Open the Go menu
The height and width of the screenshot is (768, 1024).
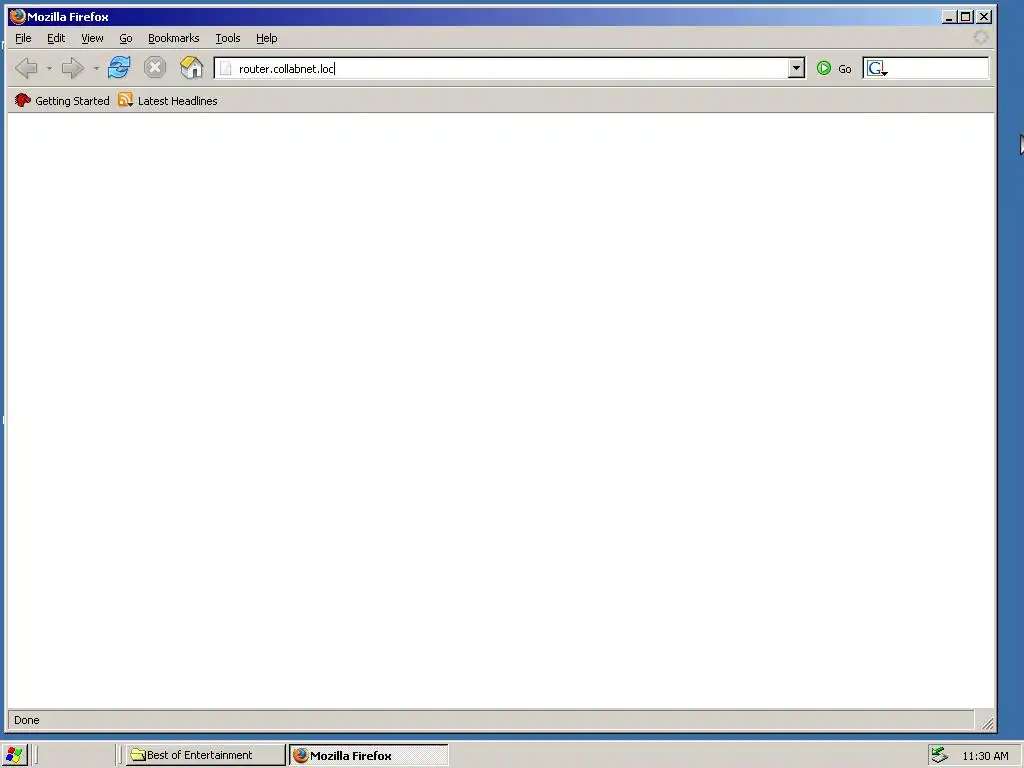point(126,38)
